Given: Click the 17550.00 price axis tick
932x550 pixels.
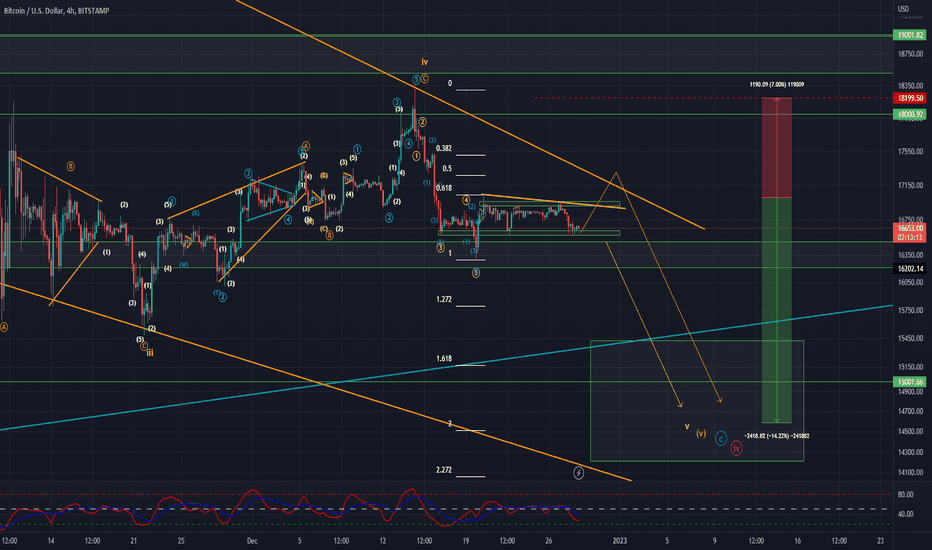Looking at the screenshot, I should point(910,152).
